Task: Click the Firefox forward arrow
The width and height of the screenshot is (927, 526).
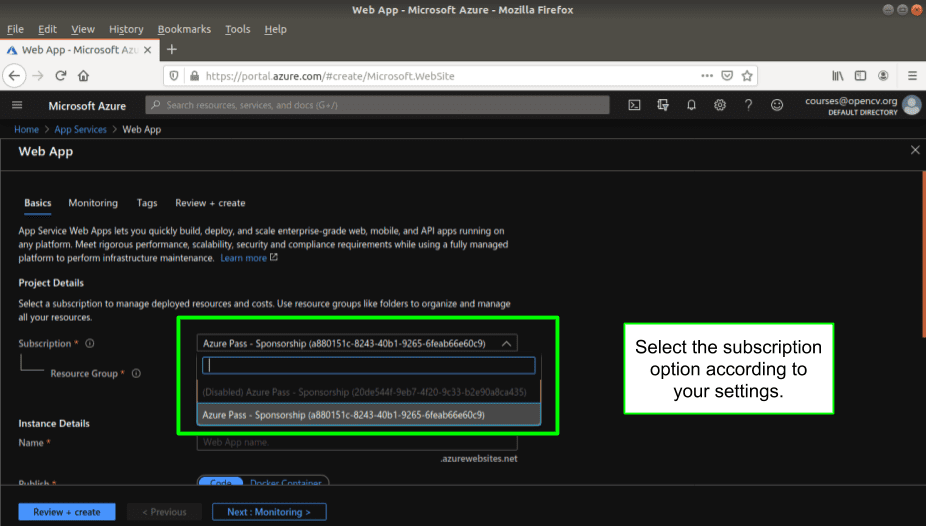Action: click(38, 76)
